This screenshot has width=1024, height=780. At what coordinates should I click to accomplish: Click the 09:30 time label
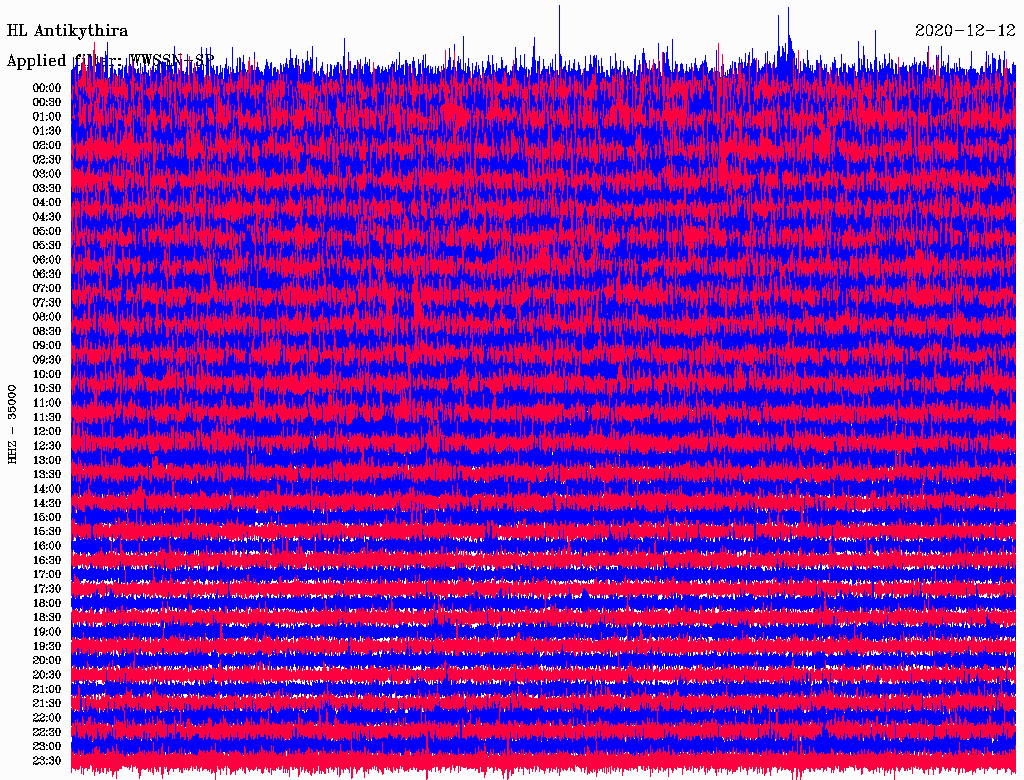pos(47,360)
